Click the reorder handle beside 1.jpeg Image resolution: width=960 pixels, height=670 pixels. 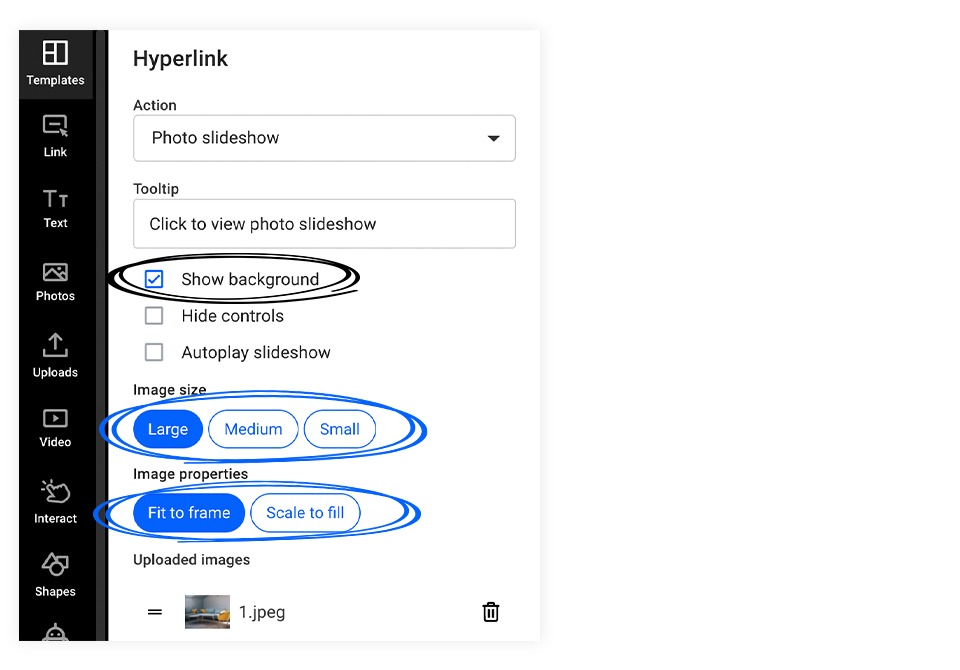click(x=155, y=612)
